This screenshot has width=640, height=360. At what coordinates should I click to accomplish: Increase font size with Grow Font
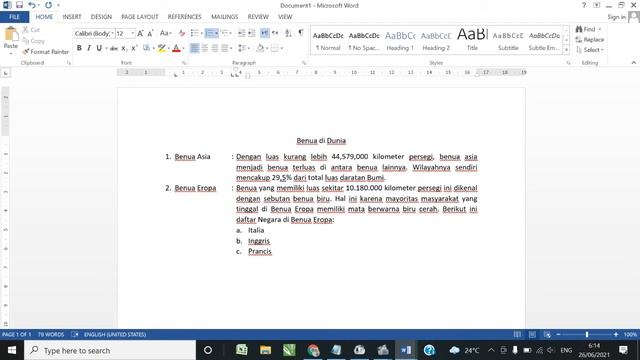click(140, 33)
